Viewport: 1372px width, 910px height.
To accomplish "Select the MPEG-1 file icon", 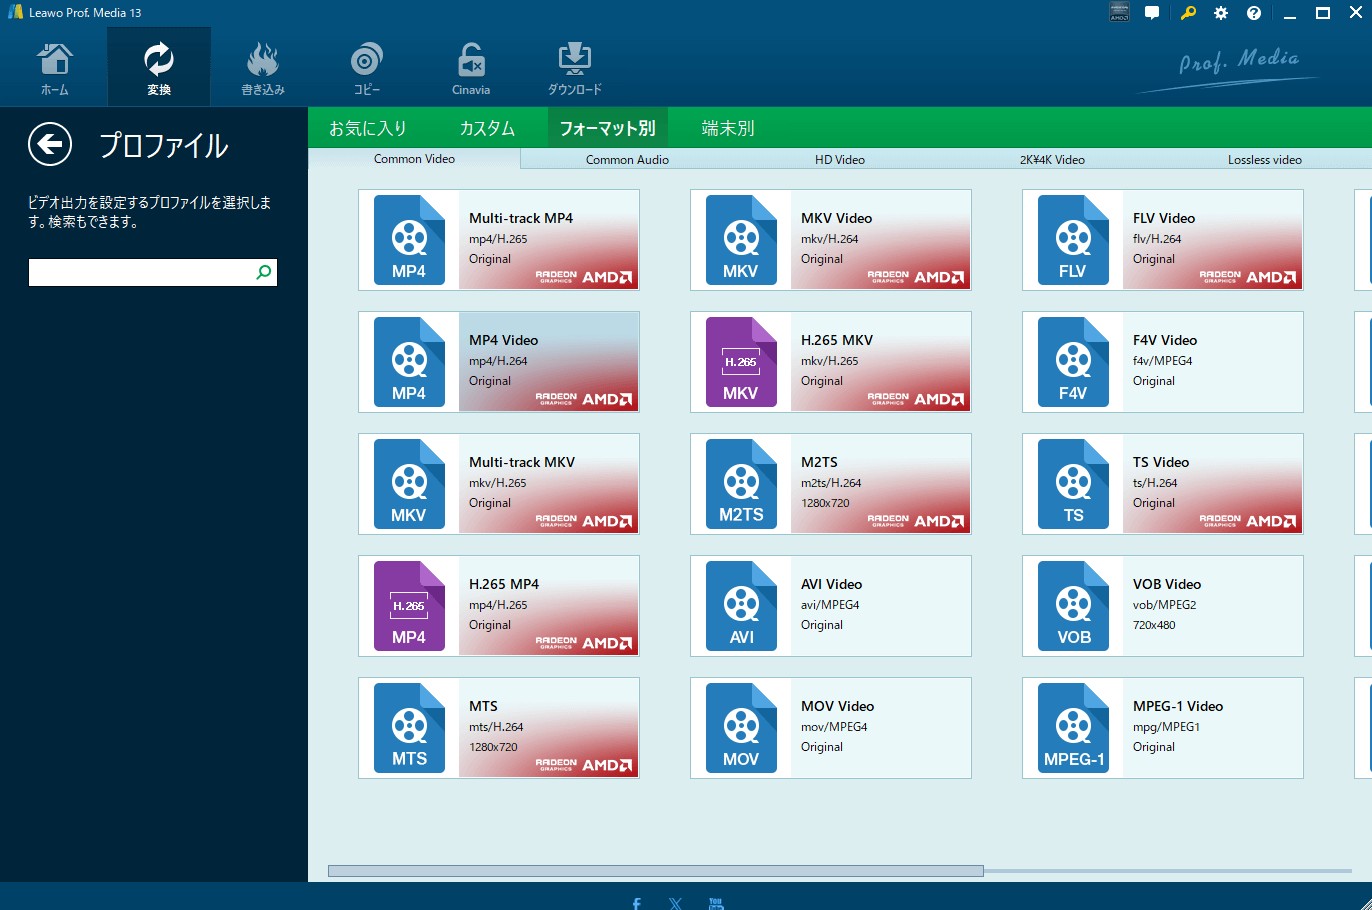I will (x=1073, y=728).
